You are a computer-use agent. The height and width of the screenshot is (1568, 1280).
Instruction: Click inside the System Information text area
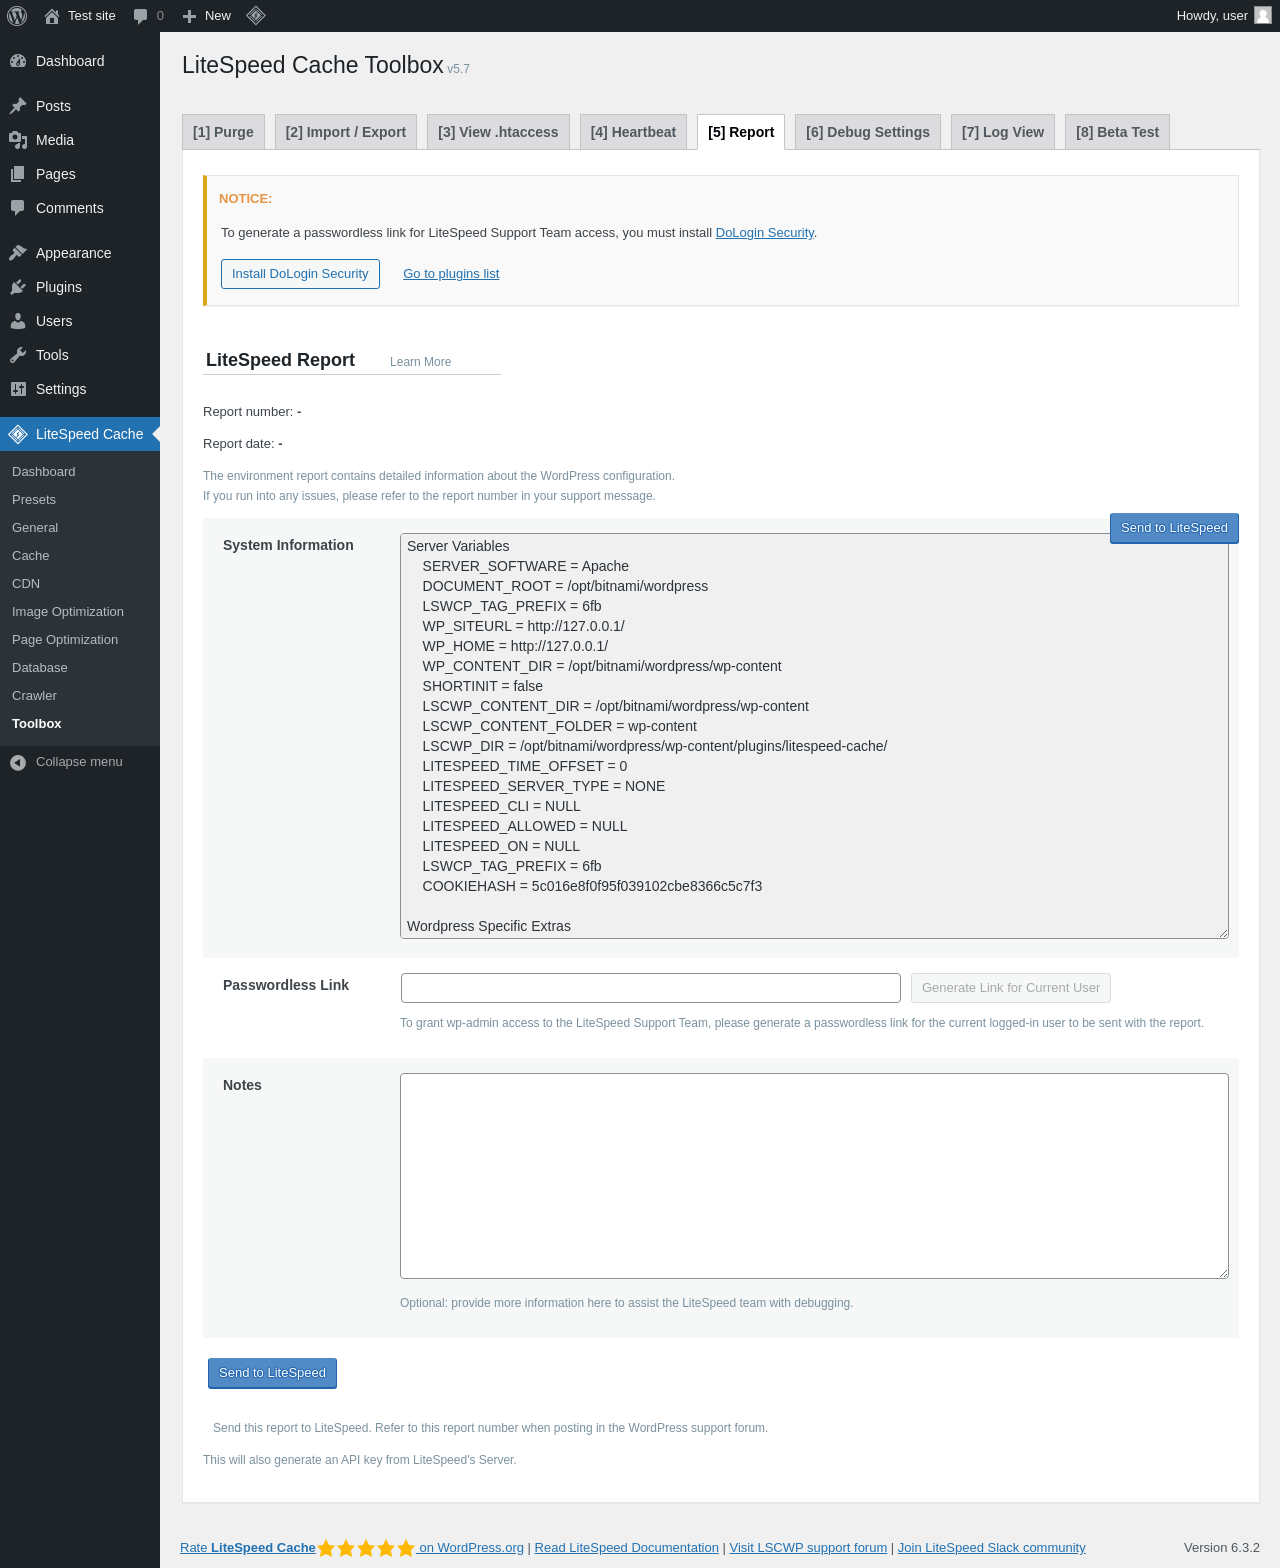[x=814, y=736]
